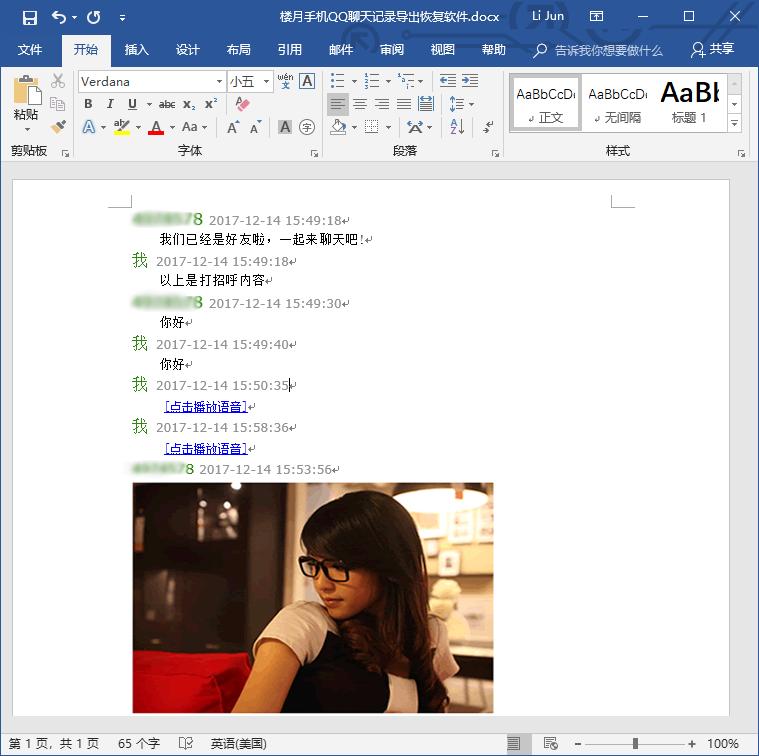The width and height of the screenshot is (759, 756).
Task: Click Grow Font size icon
Action: 233,127
